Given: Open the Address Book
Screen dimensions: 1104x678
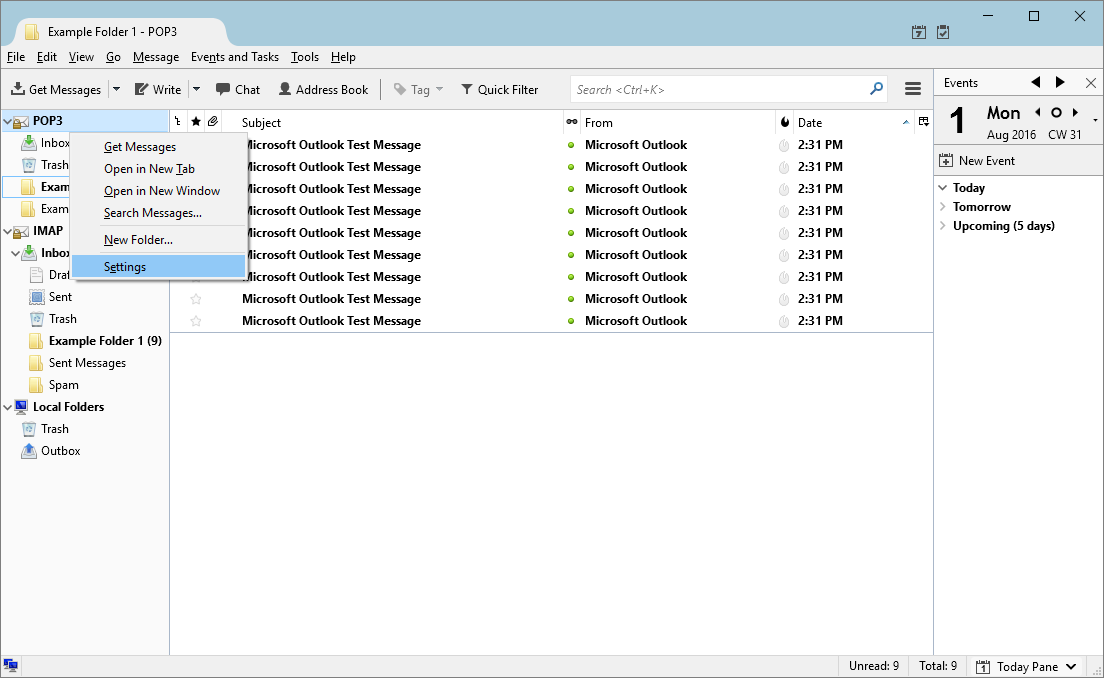Looking at the screenshot, I should pos(323,89).
